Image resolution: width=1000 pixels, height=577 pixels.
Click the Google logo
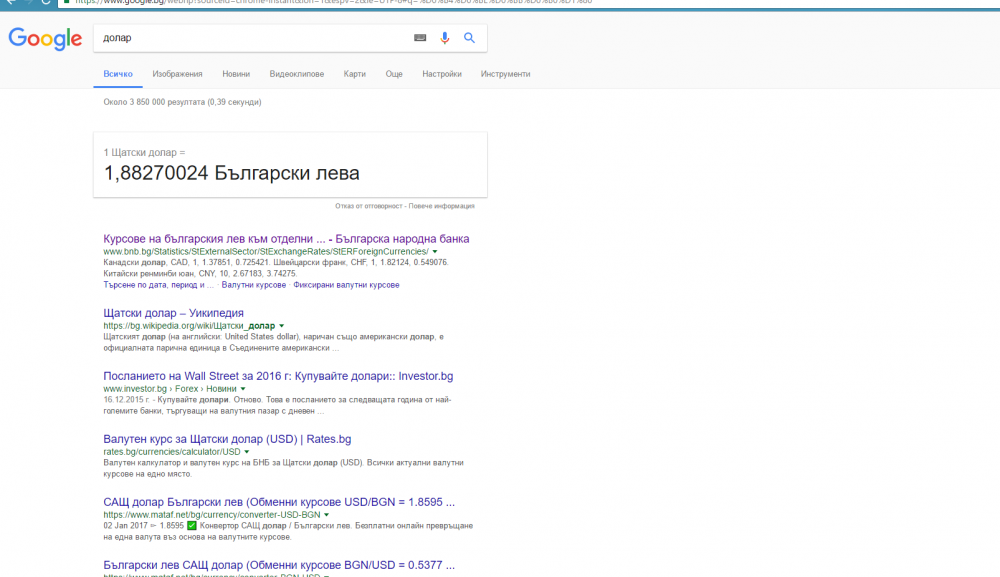coord(45,38)
